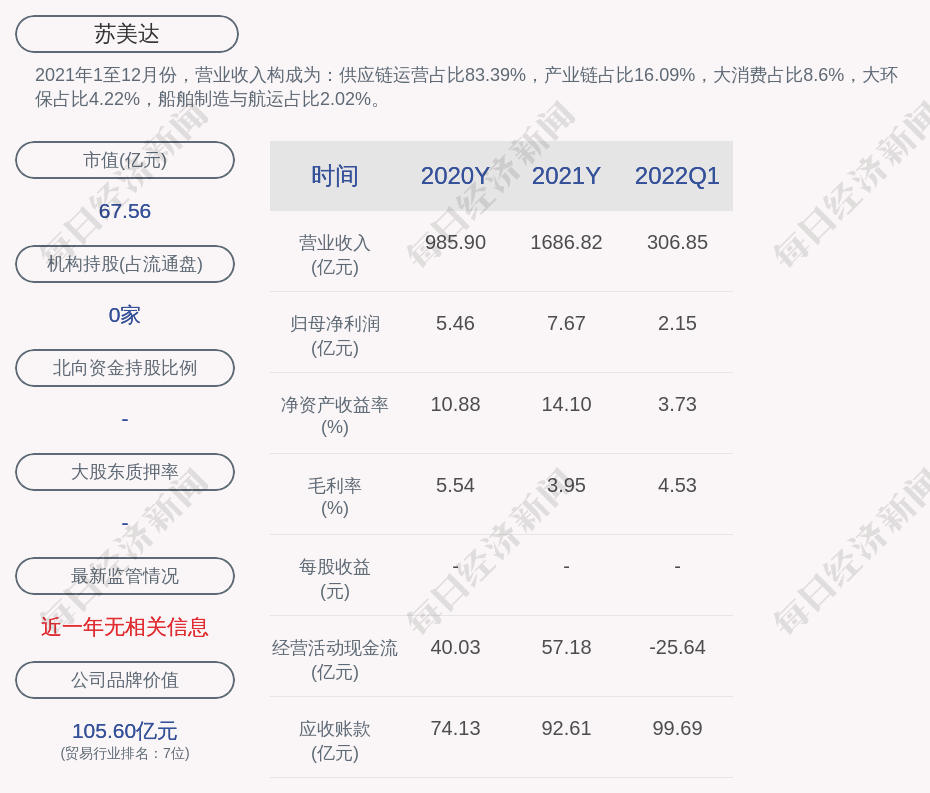This screenshot has width=930, height=793.
Task: Click ROE value 10.88
Action: coord(455,404)
